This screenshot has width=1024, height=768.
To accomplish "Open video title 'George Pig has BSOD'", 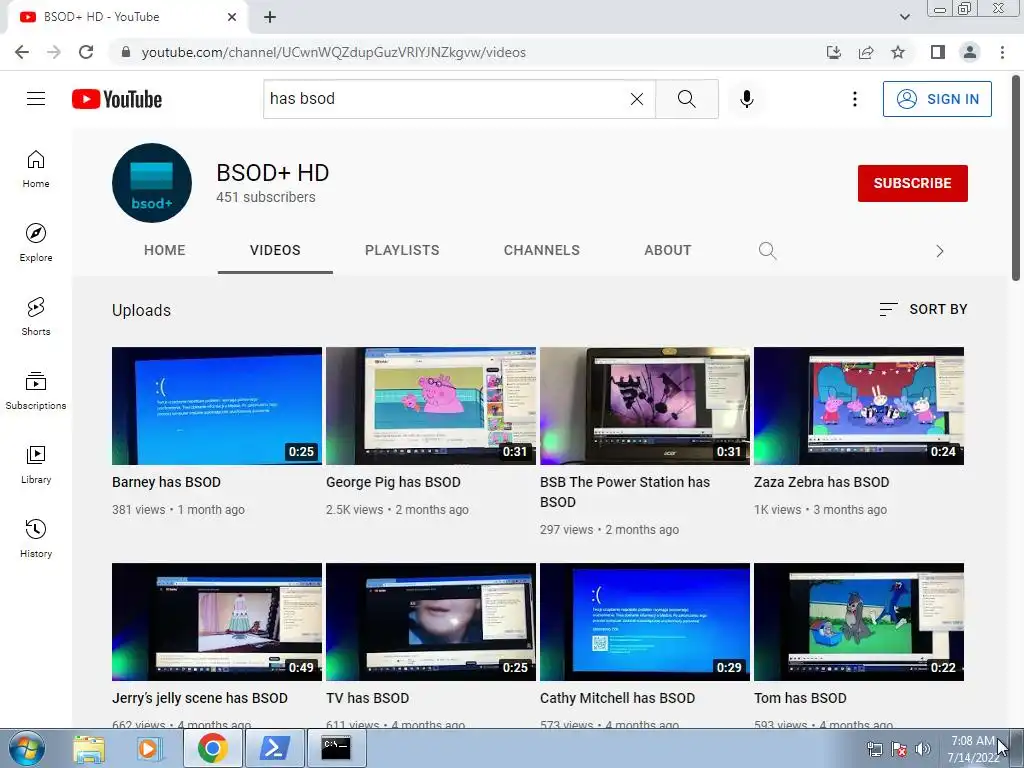I will (393, 482).
